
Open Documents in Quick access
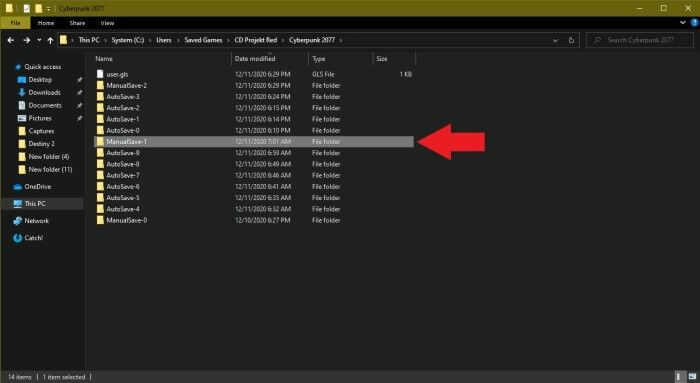[x=45, y=105]
